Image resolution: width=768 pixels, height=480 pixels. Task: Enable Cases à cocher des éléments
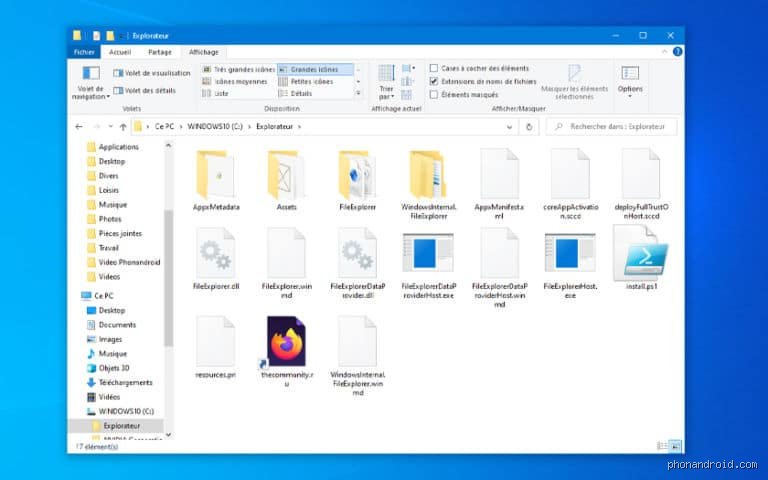click(433, 68)
